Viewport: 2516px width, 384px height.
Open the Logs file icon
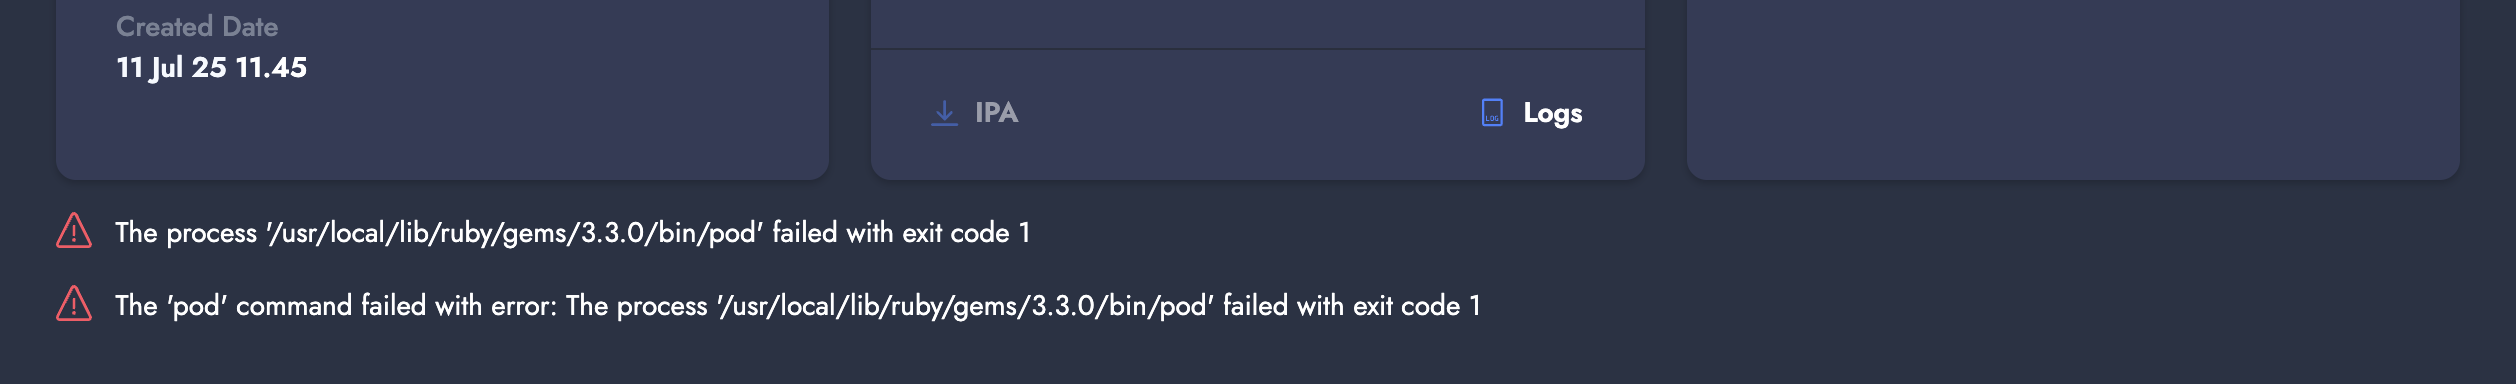(1492, 113)
